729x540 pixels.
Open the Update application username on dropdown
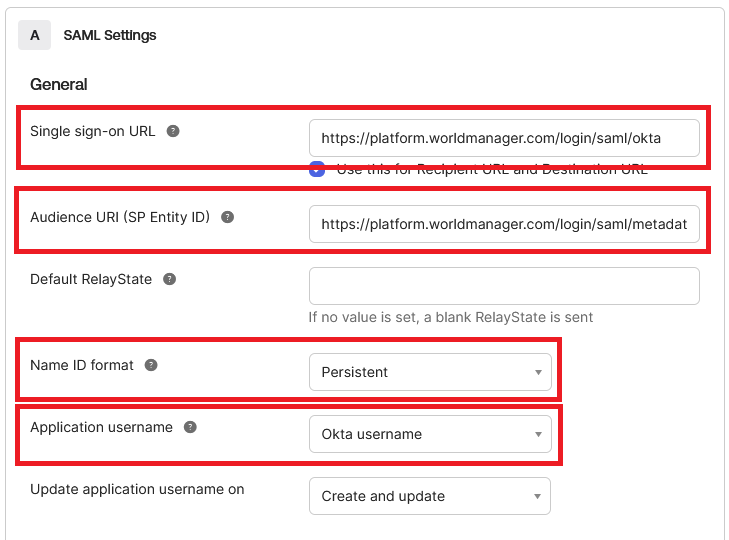(430, 496)
